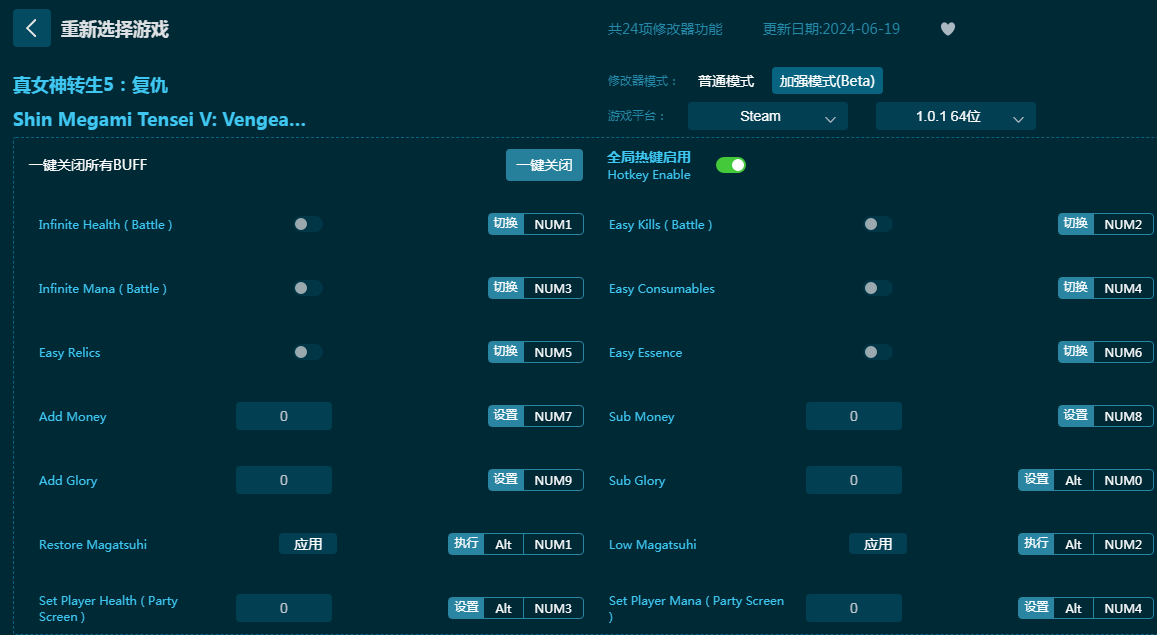Viewport: 1157px width, 635px height.
Task: Click Alt modifier key for Restore Magatsuhi
Action: pyautogui.click(x=504, y=544)
